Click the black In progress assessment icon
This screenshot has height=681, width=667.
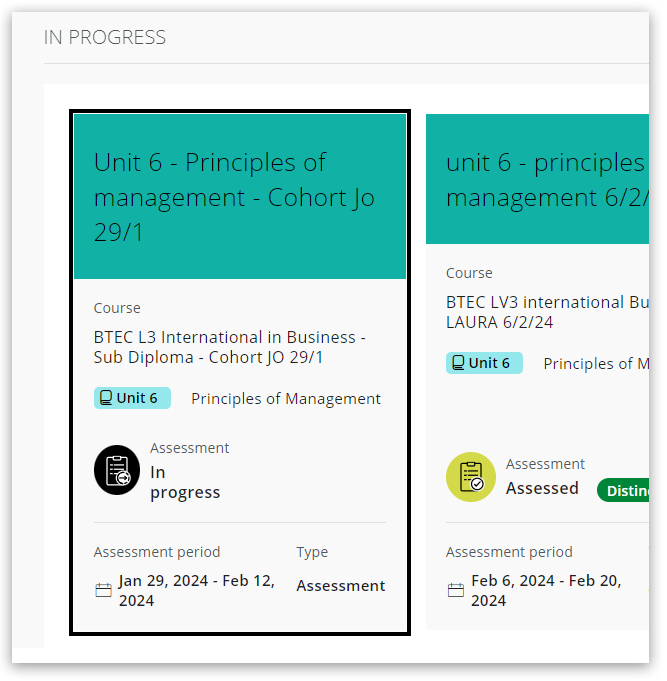point(117,470)
